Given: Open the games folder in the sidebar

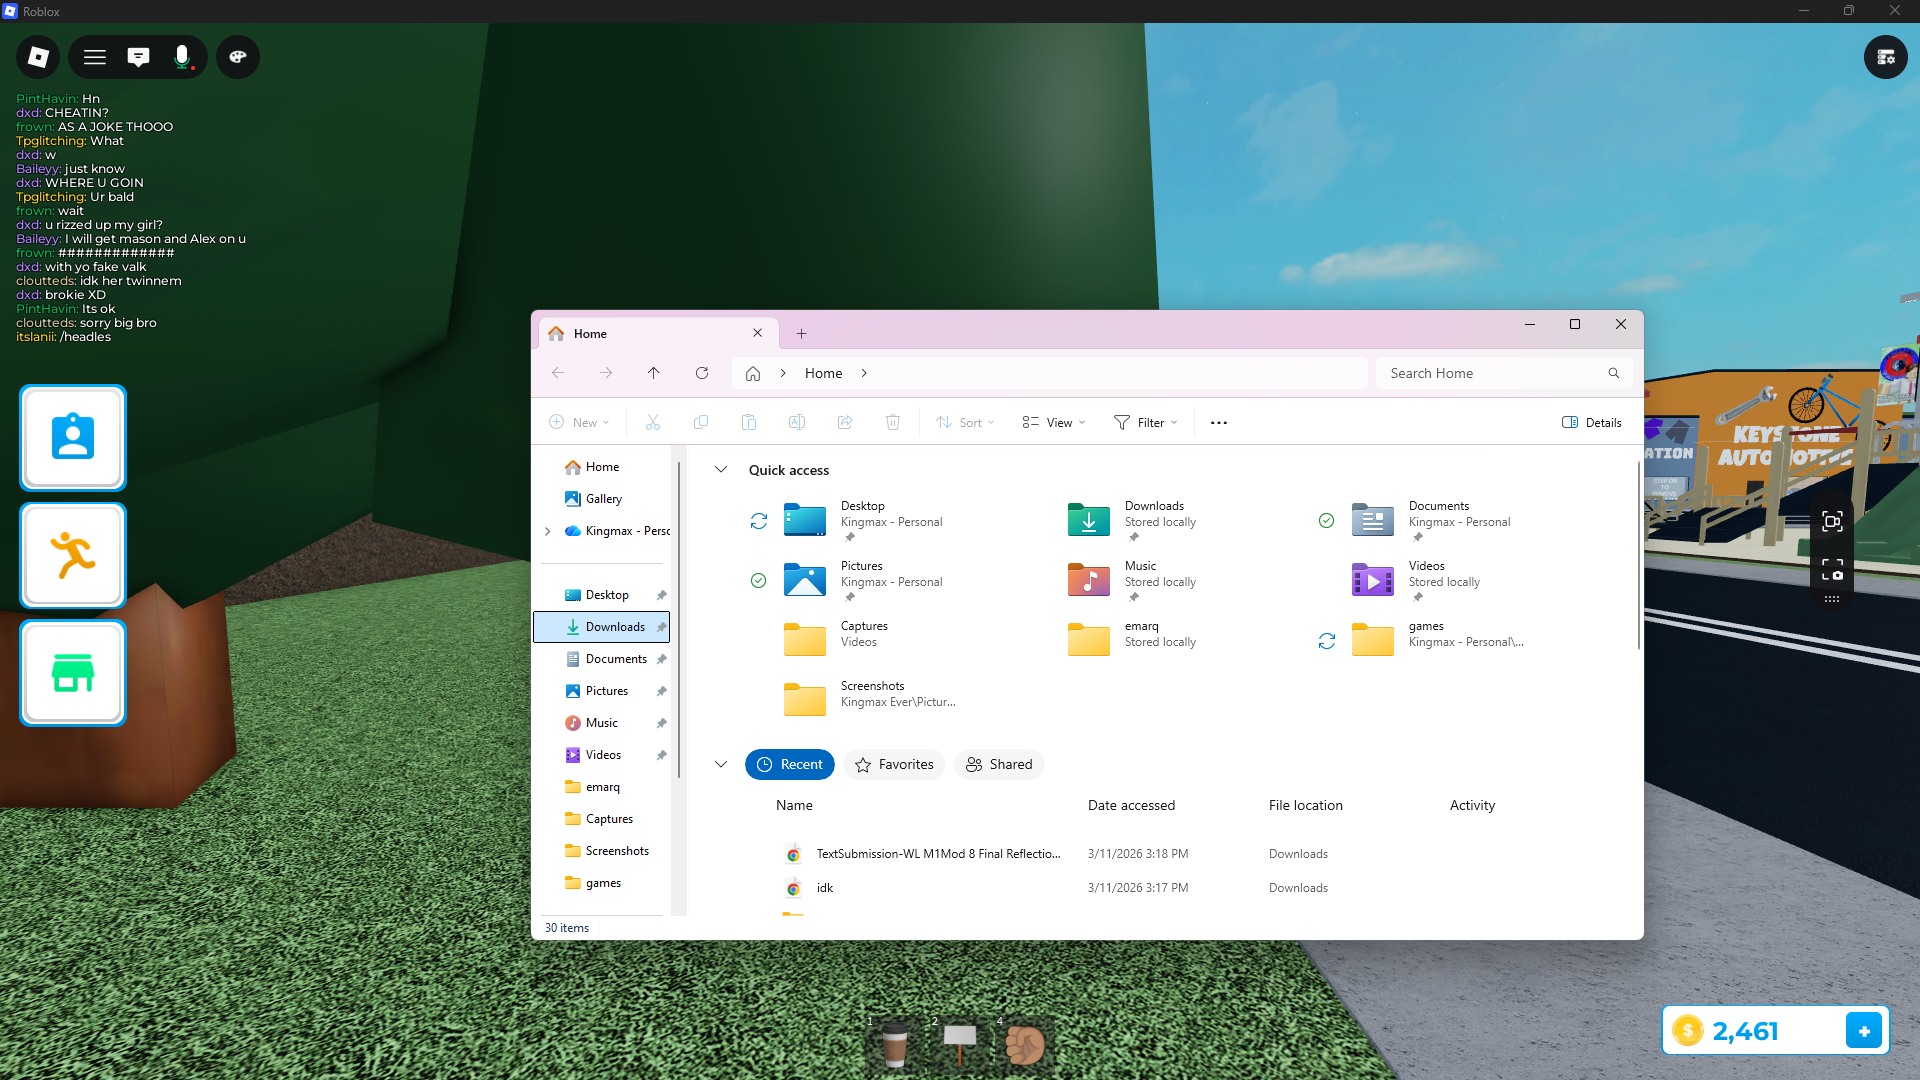Looking at the screenshot, I should click(x=602, y=883).
